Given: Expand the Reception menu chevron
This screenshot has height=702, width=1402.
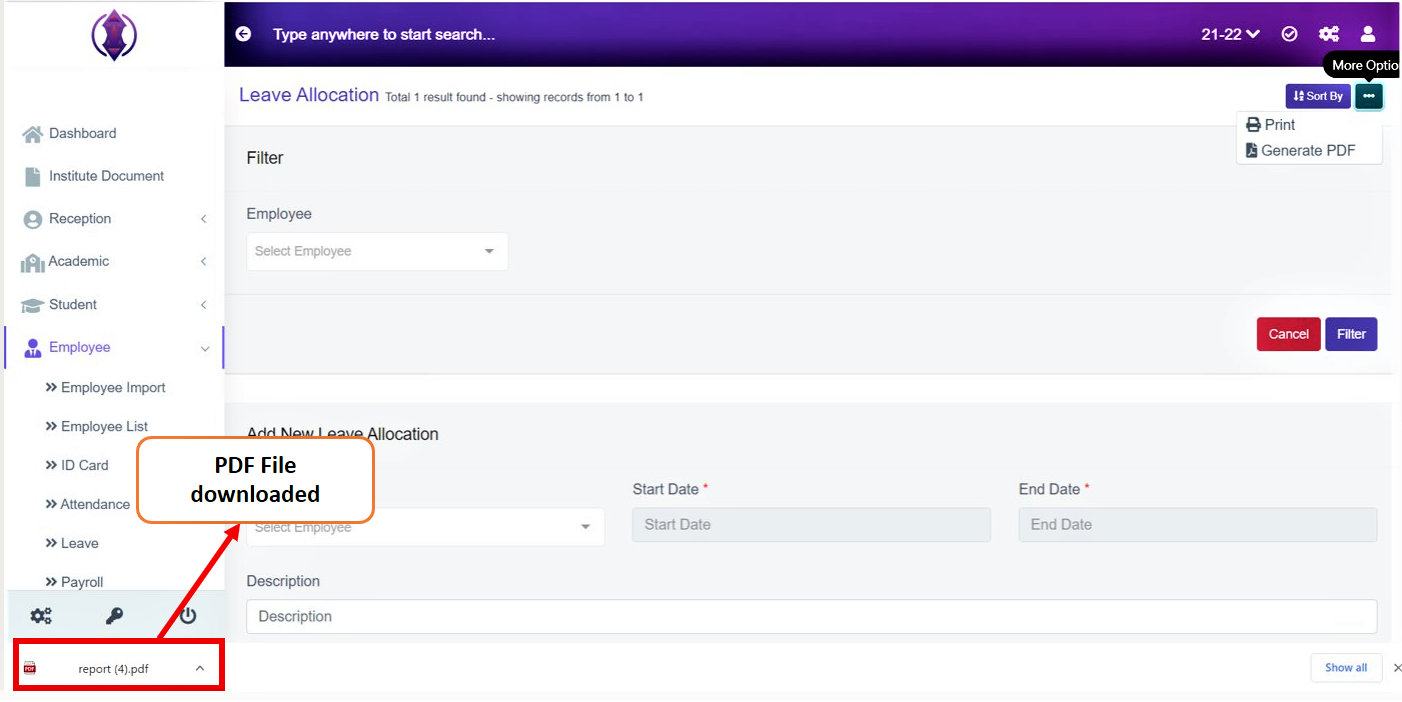Looking at the screenshot, I should coord(203,219).
